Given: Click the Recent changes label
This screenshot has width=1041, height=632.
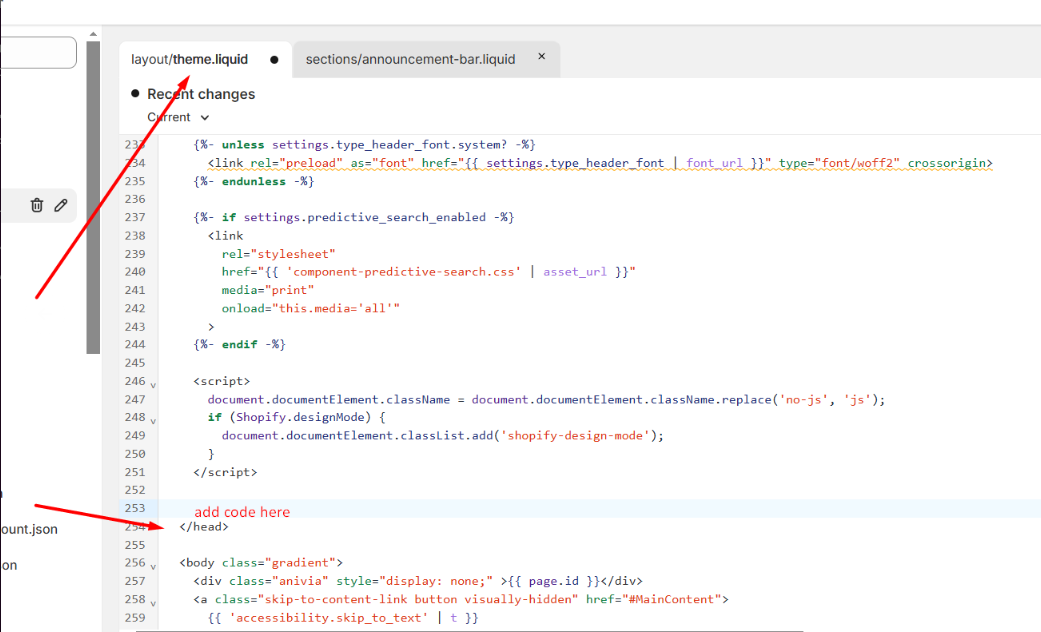Looking at the screenshot, I should [201, 94].
